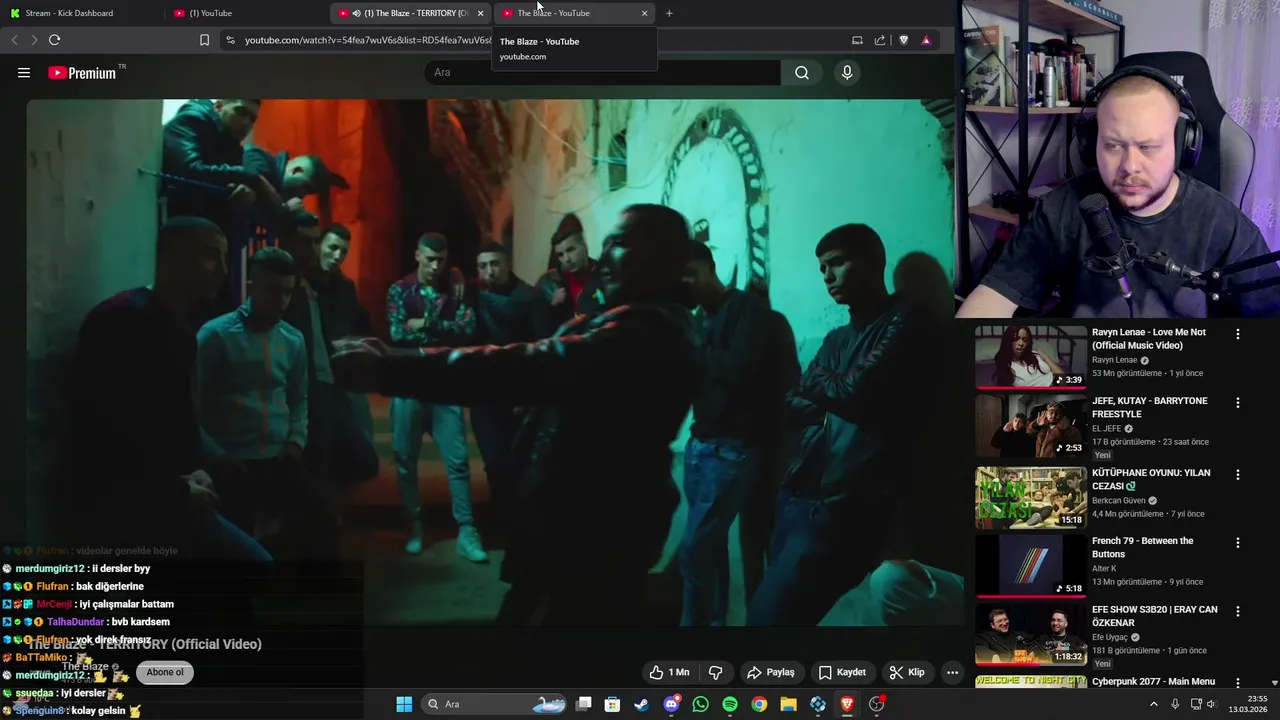Open the YouTube hamburger guide menu
This screenshot has height=720, width=1280.
pyautogui.click(x=24, y=73)
